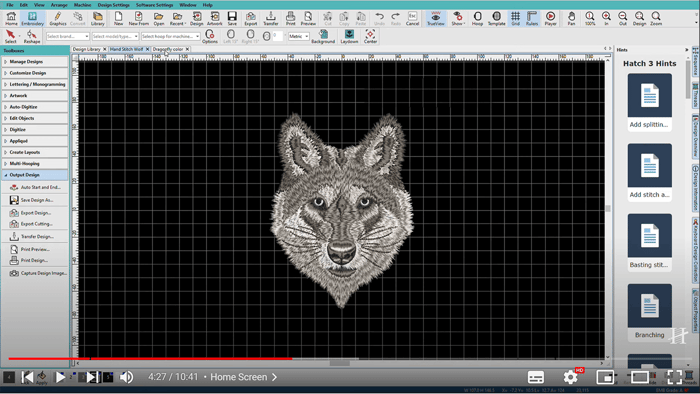Open the Metric units dropdown
Viewport: 700px width, 394px height.
pos(298,36)
